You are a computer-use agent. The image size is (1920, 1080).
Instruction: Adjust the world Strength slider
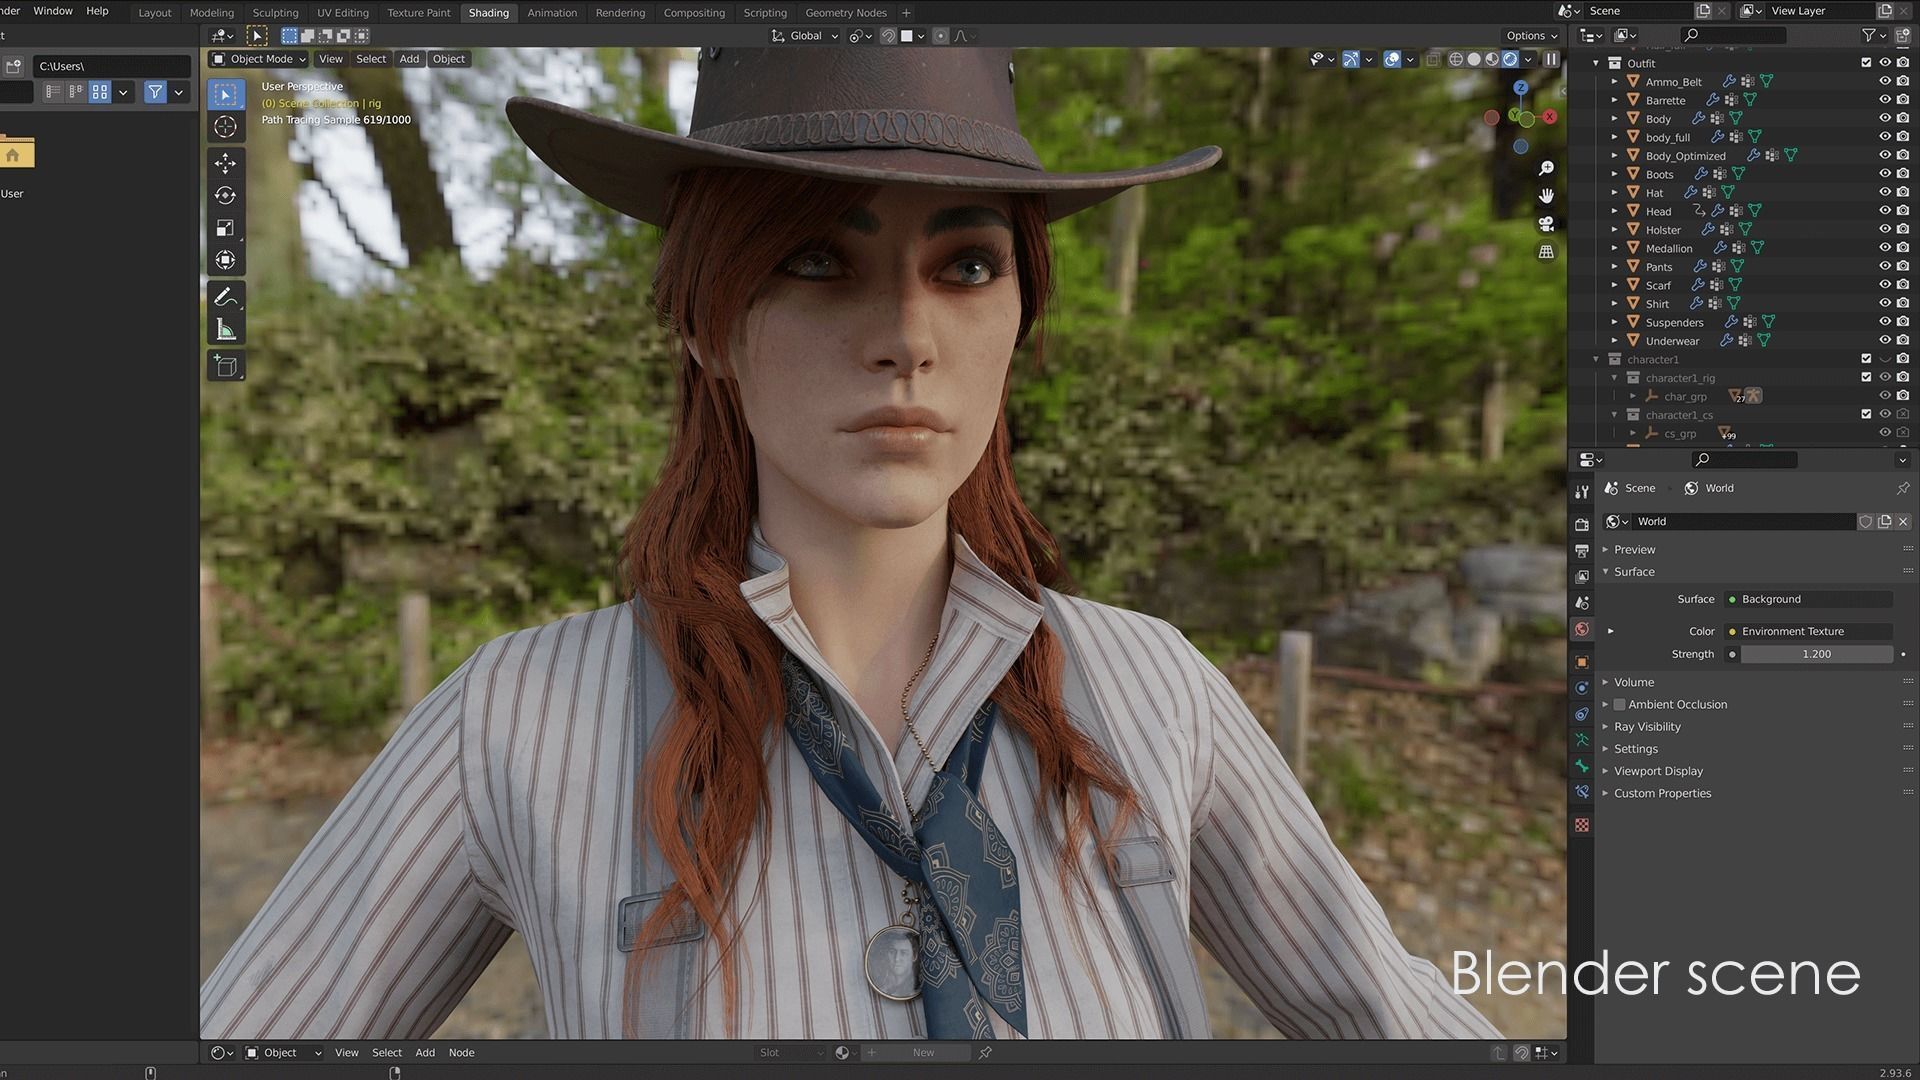click(x=1816, y=654)
